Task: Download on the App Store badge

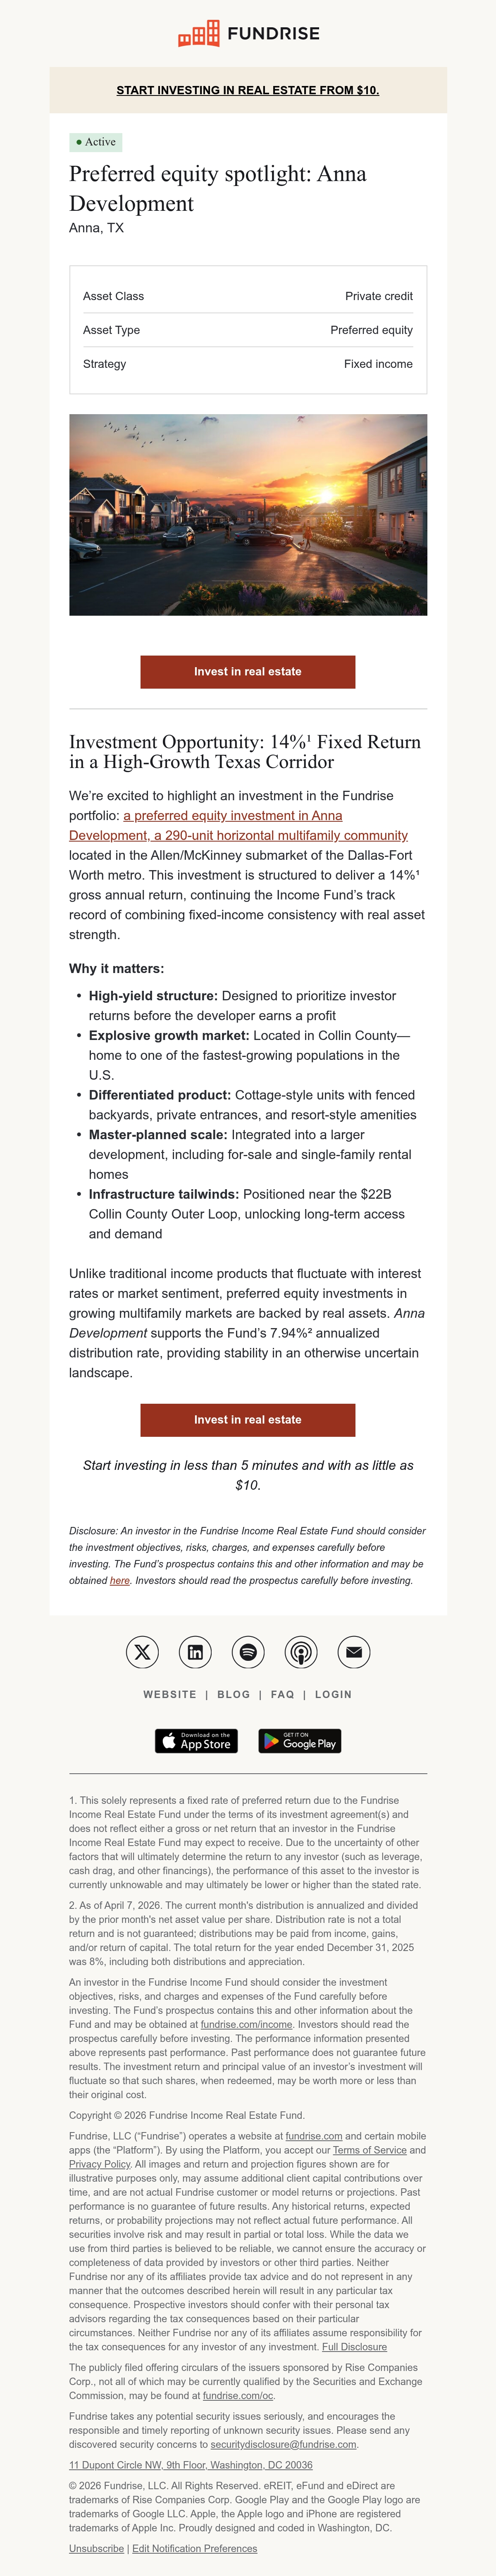Action: 196,1741
